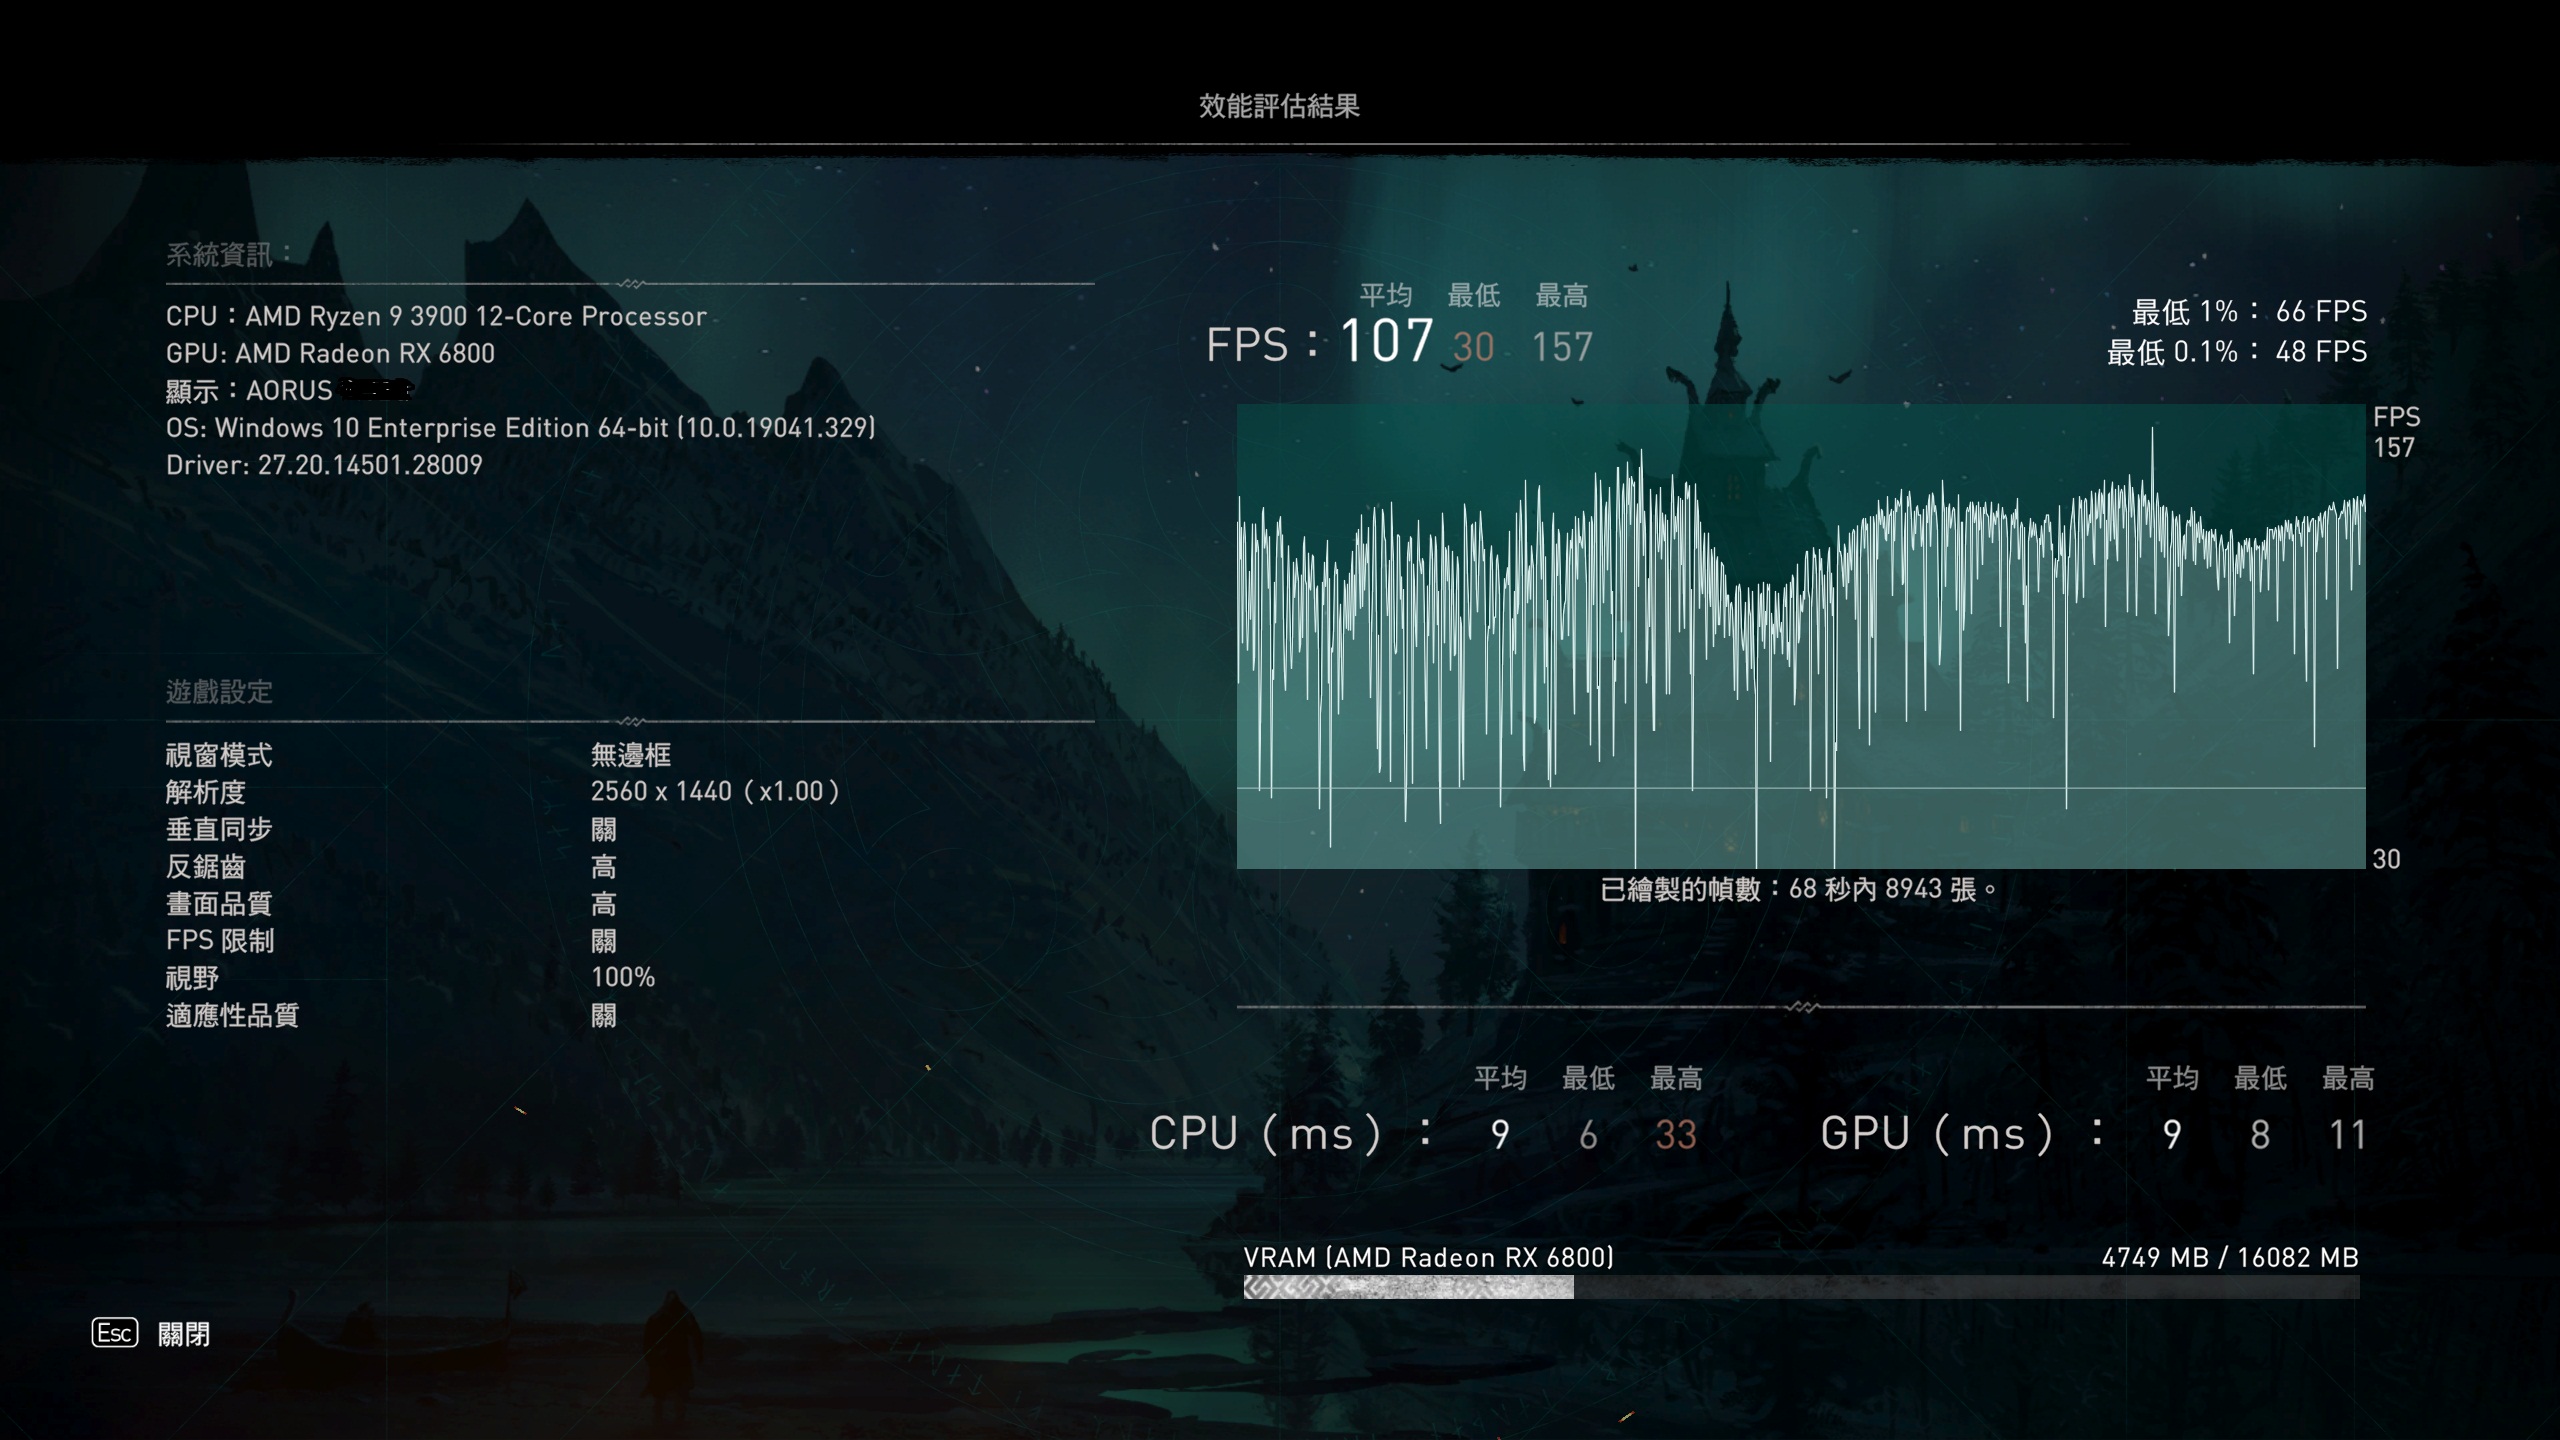The image size is (2560, 1440).
Task: Click the Driver: 27.20.14501.28009 line
Action: tap(324, 465)
